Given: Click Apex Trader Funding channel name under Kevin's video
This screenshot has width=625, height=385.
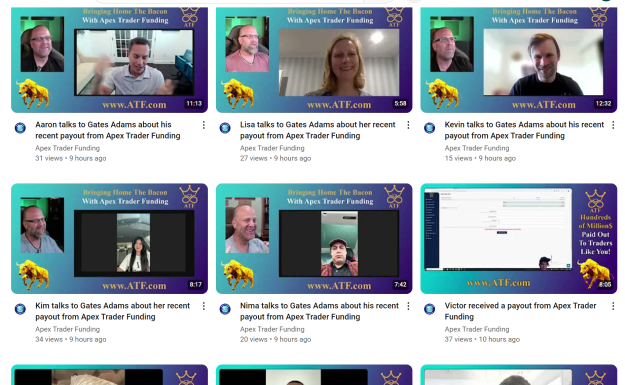Looking at the screenshot, I should [x=477, y=148].
